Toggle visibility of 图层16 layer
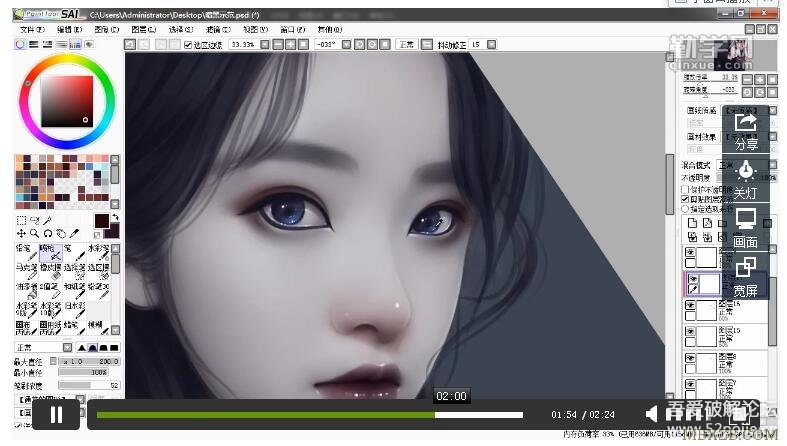Viewport: 787px width, 446px height. pos(691,306)
